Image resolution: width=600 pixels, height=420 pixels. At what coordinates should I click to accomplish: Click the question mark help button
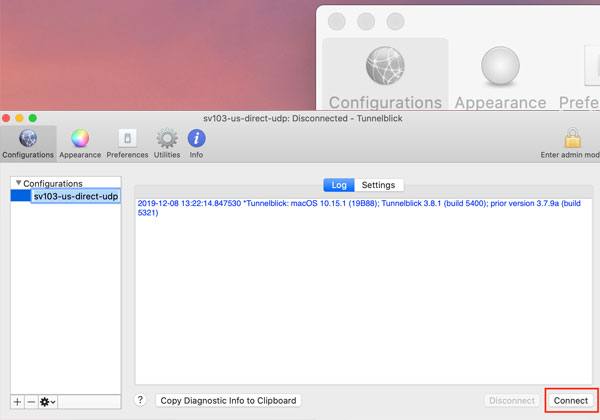140,400
